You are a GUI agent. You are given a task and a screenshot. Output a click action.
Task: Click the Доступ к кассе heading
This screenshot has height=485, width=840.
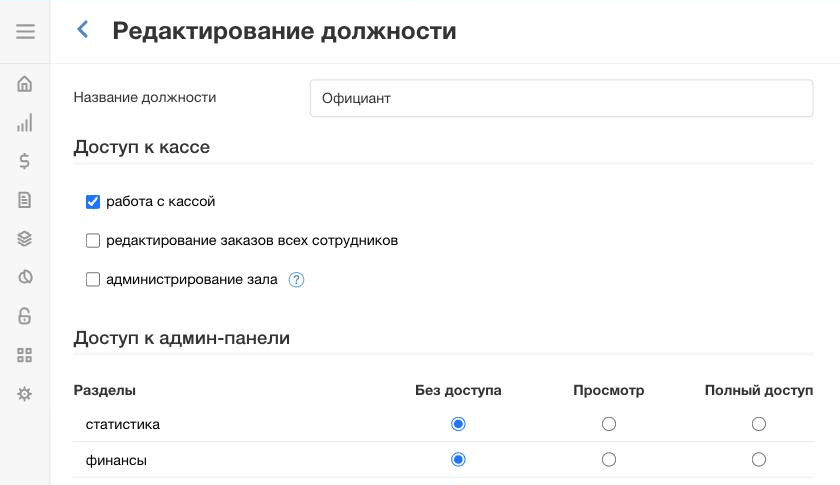tap(141, 147)
